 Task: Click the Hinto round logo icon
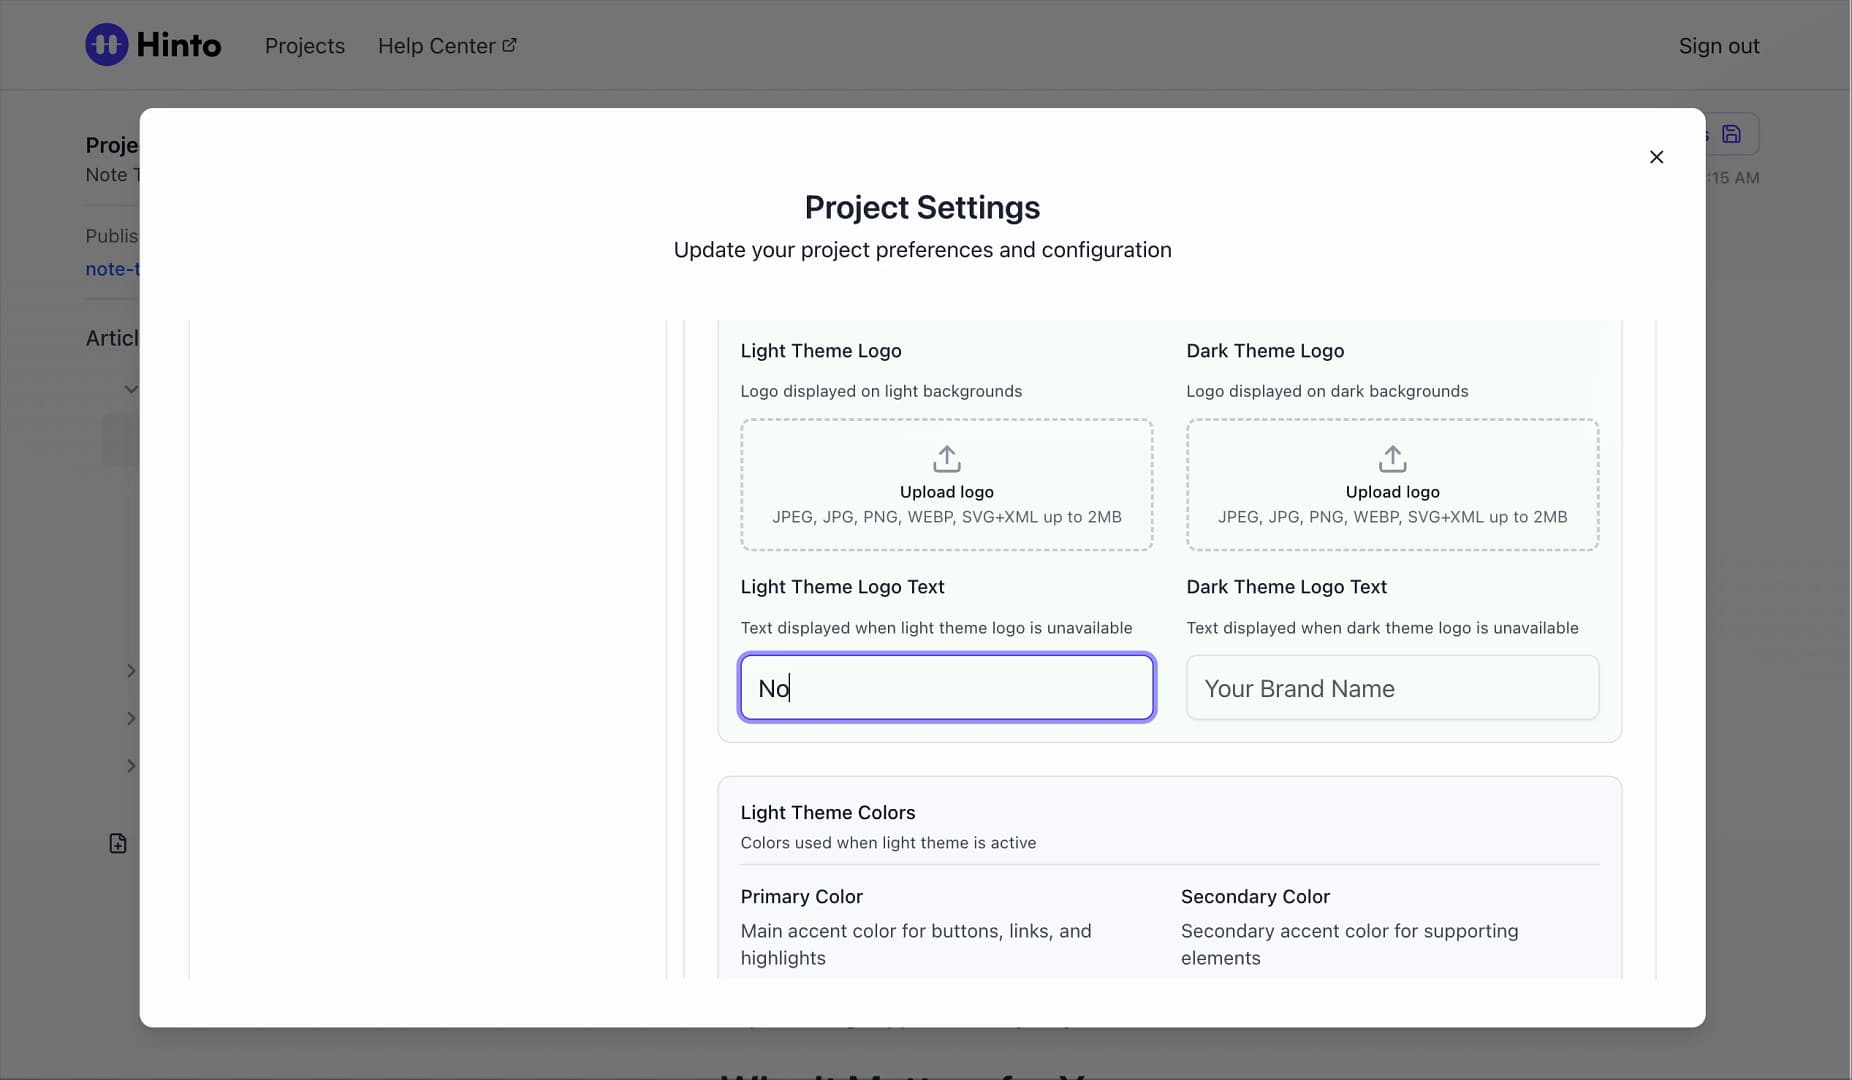click(x=107, y=45)
